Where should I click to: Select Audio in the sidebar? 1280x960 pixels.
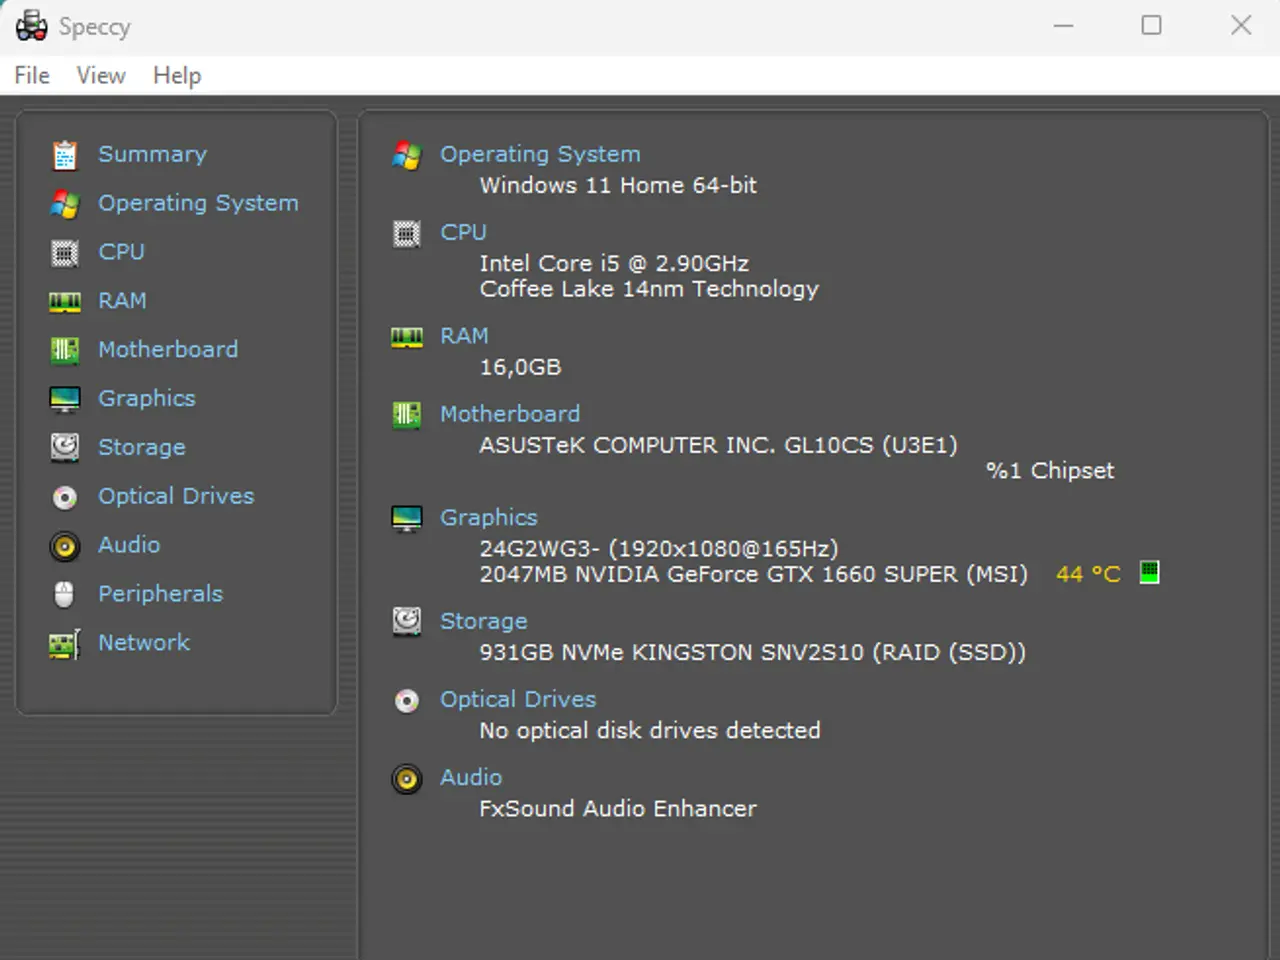coord(129,545)
